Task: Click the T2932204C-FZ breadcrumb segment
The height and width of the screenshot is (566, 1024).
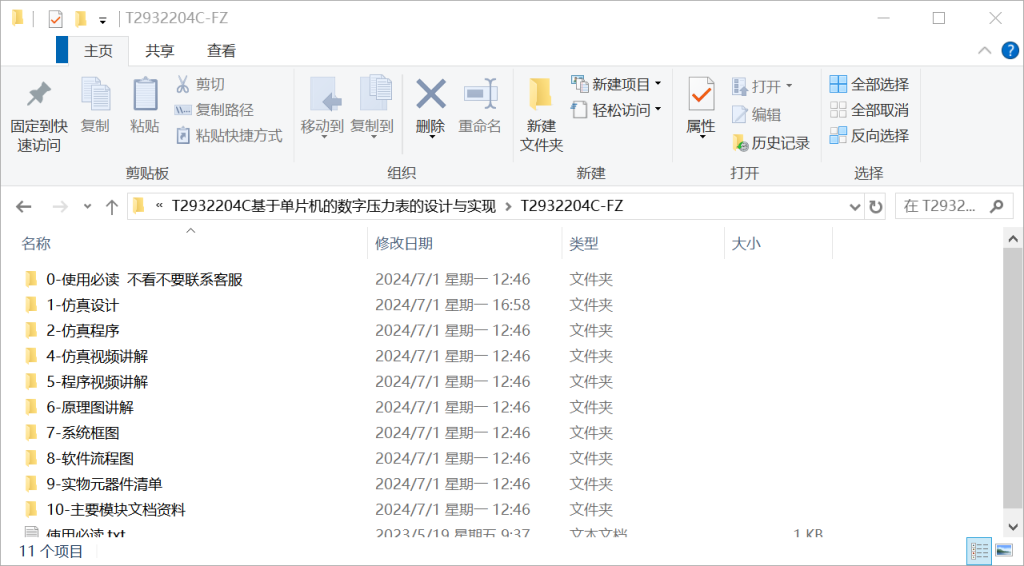Action: tap(571, 206)
